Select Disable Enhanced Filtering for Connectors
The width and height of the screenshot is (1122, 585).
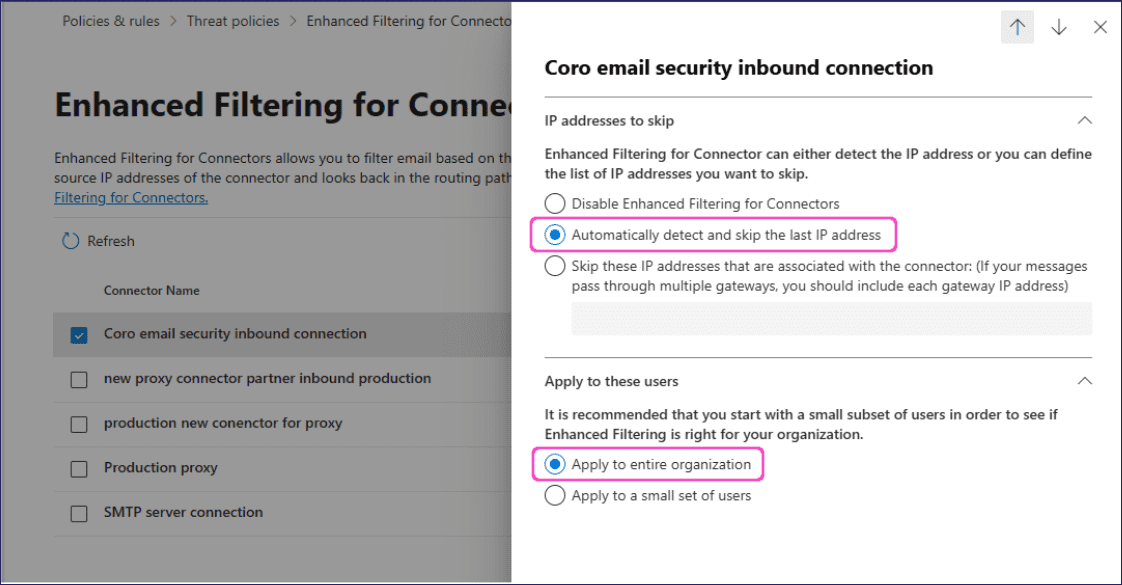tap(555, 202)
